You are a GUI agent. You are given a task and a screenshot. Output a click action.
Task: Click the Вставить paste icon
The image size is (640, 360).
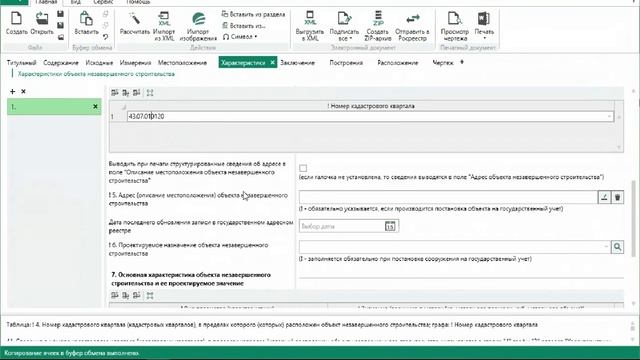(x=86, y=23)
